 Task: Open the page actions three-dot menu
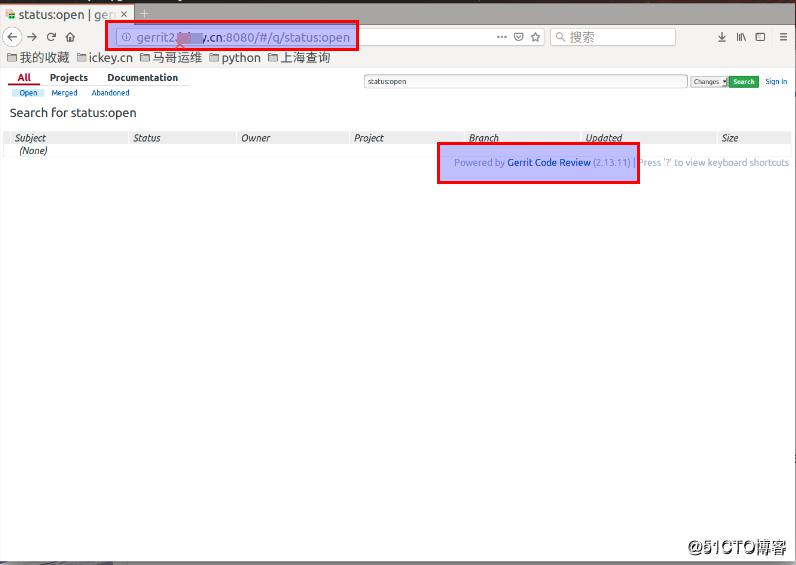pyautogui.click(x=502, y=37)
